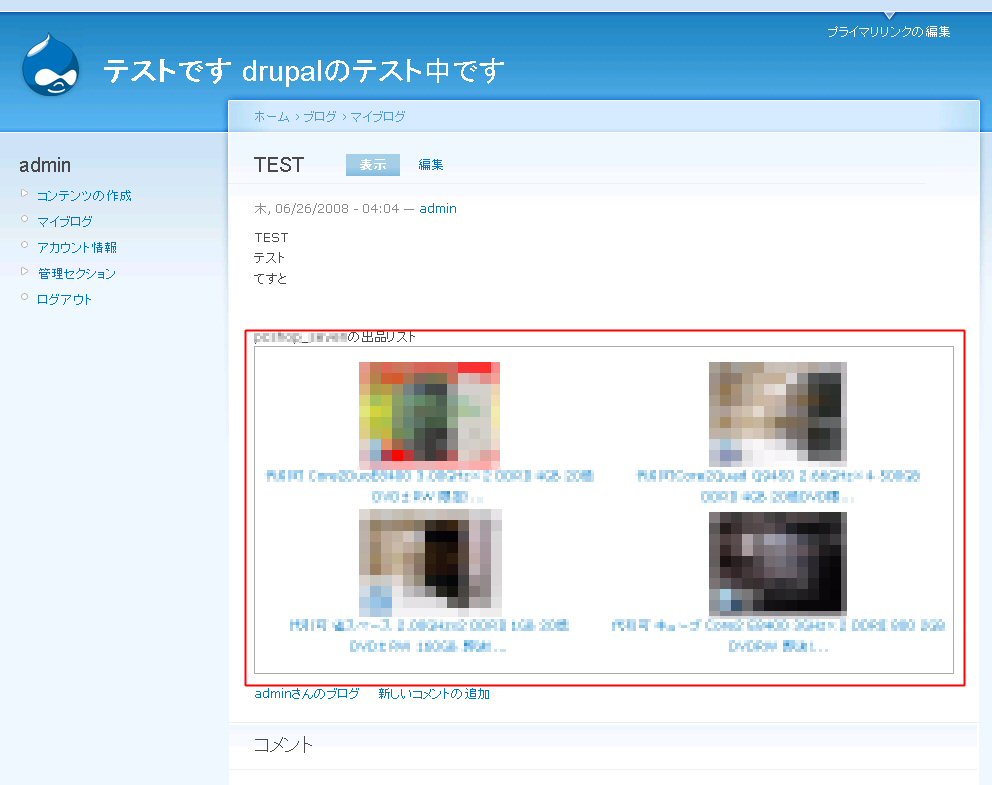The image size is (992, 785).
Task: Select the 表示 tab
Action: pyautogui.click(x=373, y=164)
